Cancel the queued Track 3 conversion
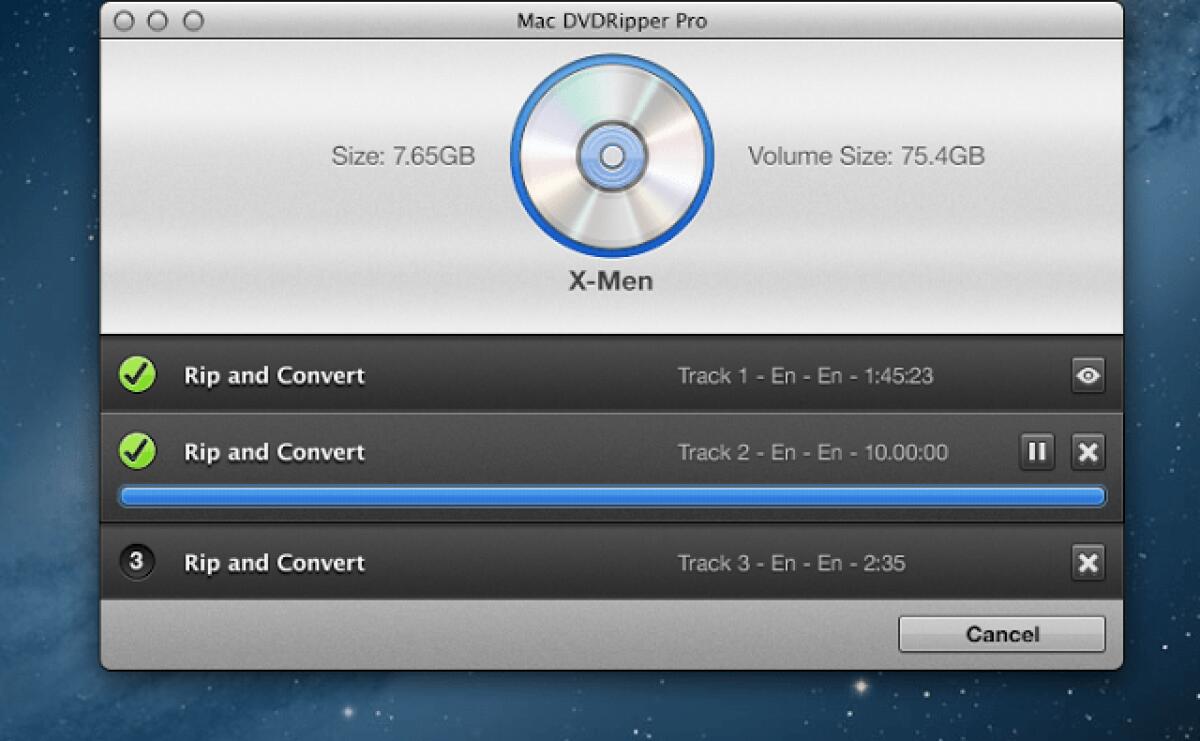 [1088, 563]
